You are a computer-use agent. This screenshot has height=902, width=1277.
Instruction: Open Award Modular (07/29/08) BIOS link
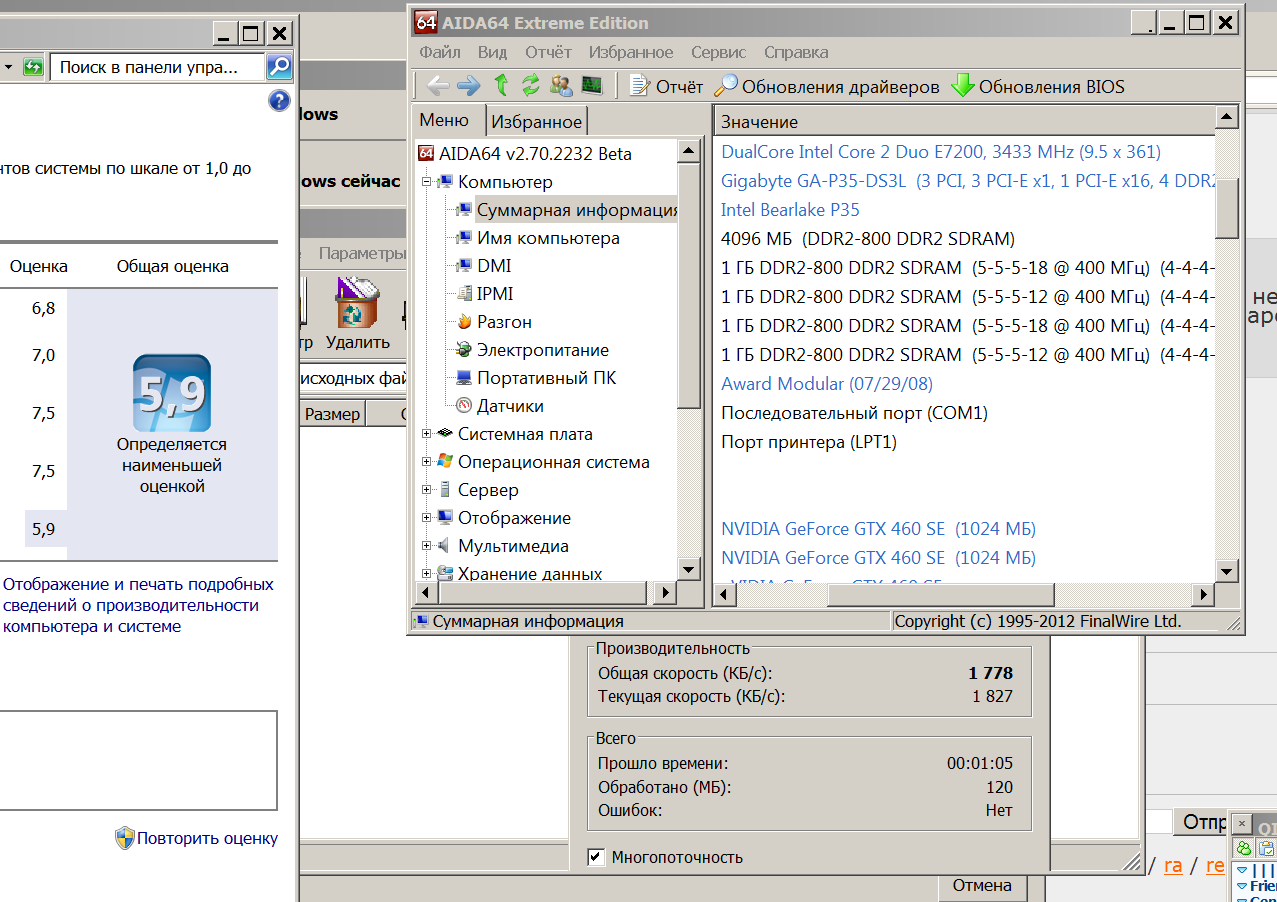coord(827,384)
